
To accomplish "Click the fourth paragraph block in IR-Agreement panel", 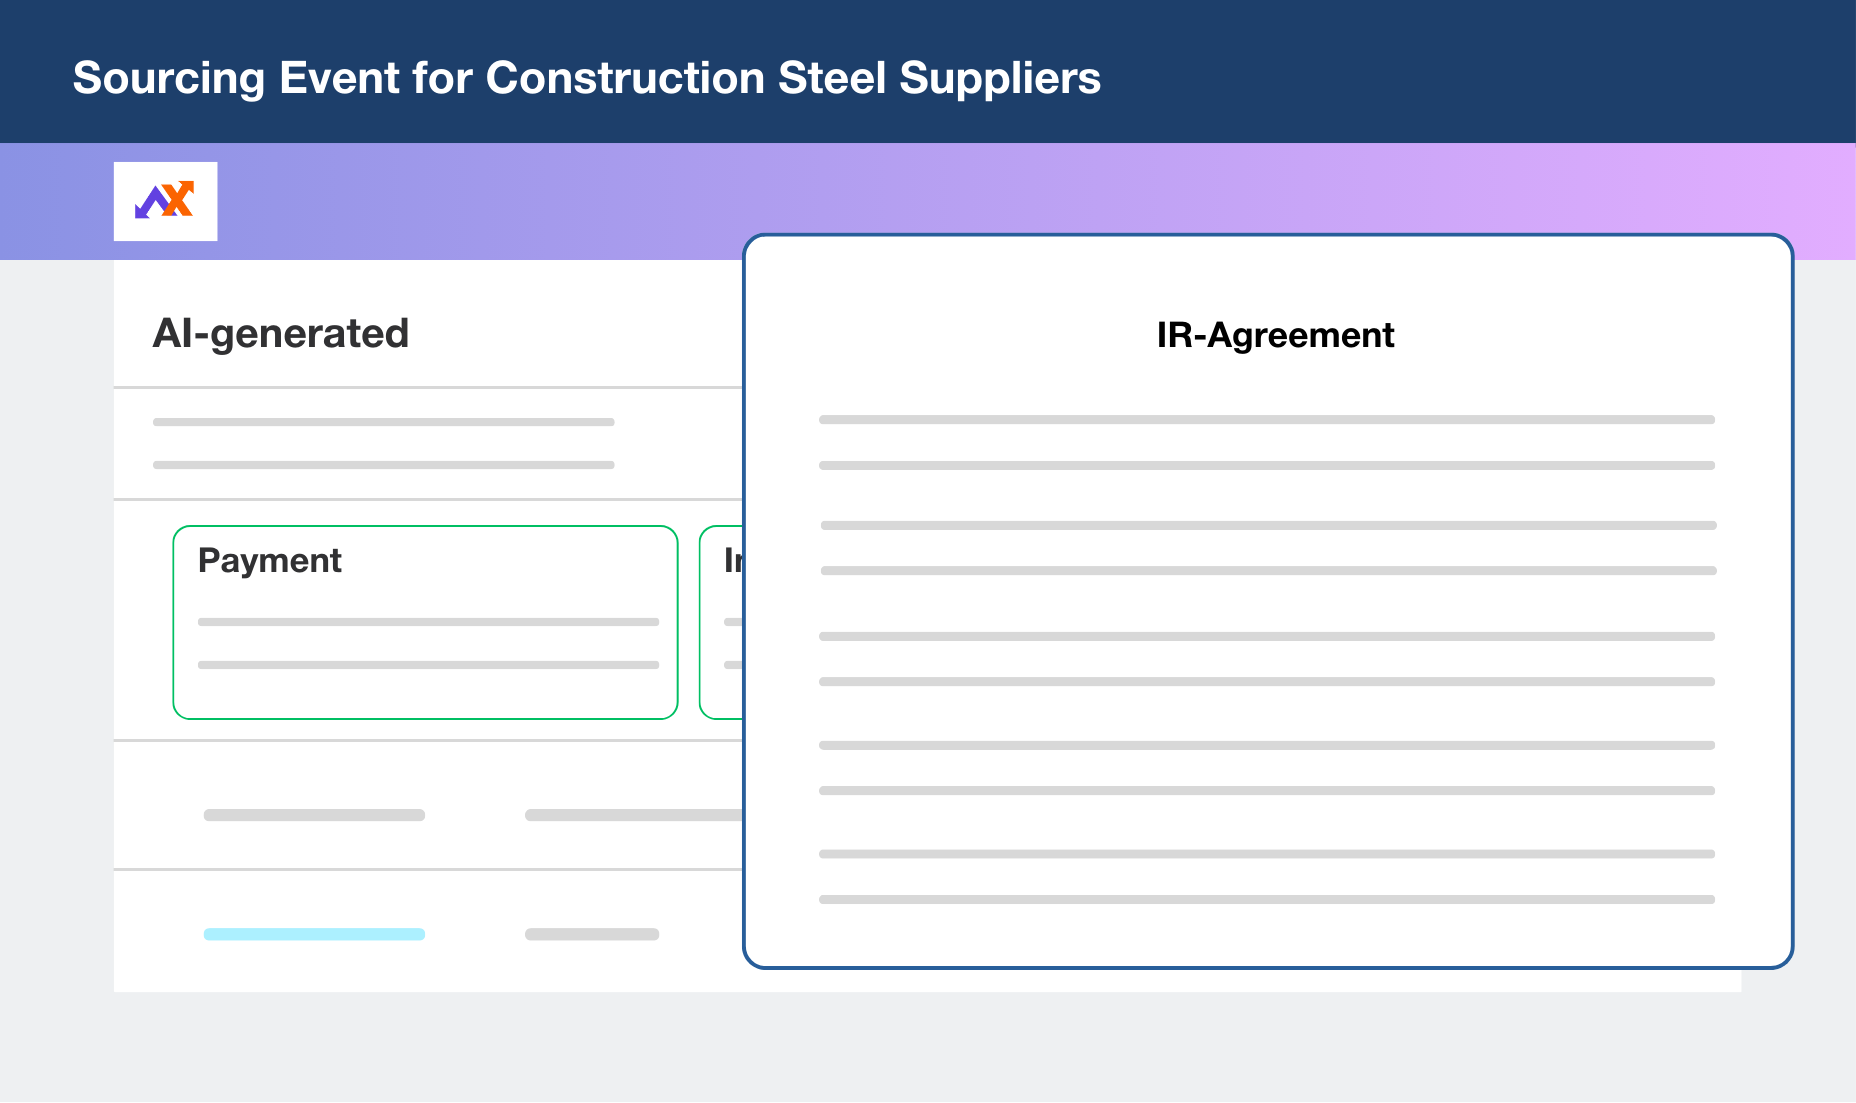I will 1267,768.
